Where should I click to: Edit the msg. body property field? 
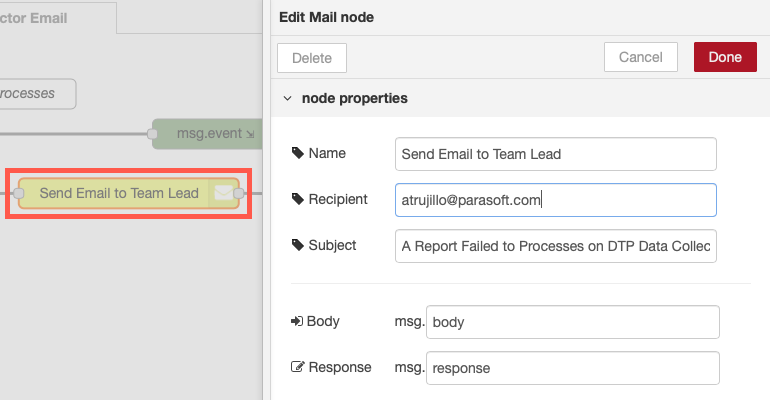tap(573, 322)
